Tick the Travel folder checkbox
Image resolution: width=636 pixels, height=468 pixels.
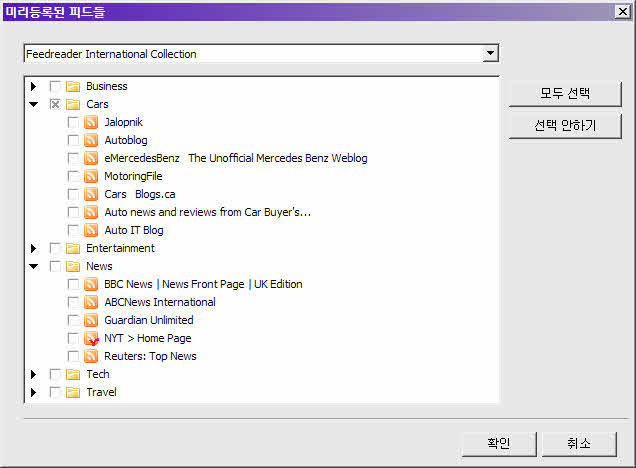[55, 392]
